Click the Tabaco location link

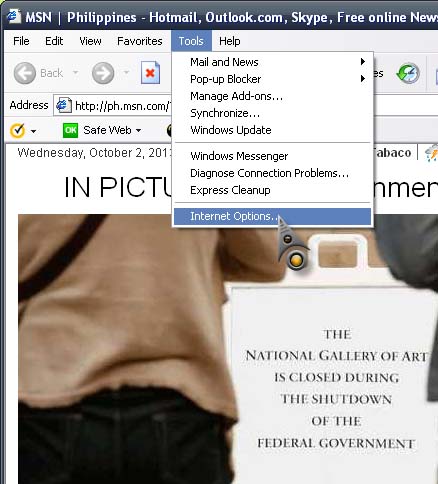click(392, 153)
